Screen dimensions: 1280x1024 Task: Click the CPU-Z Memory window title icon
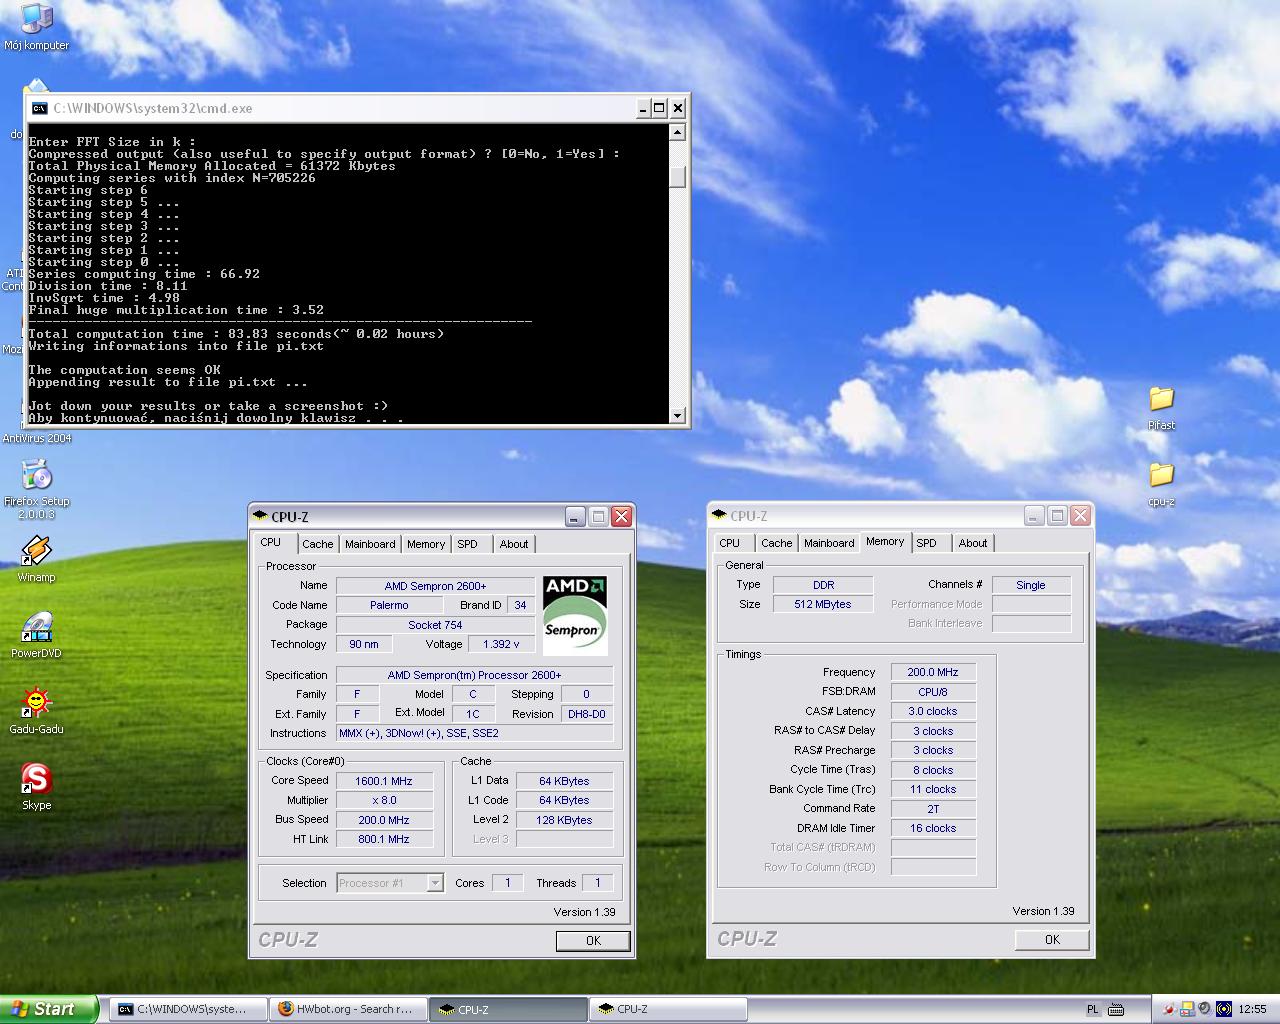[719, 515]
